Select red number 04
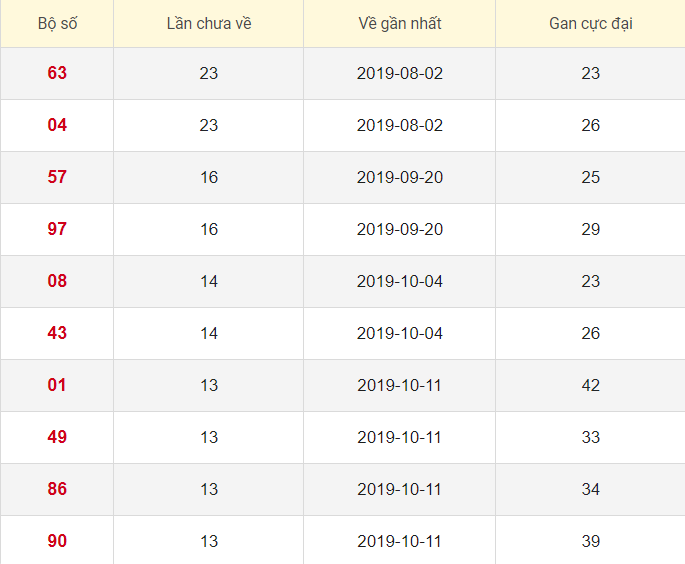685x564 pixels. [x=57, y=125]
